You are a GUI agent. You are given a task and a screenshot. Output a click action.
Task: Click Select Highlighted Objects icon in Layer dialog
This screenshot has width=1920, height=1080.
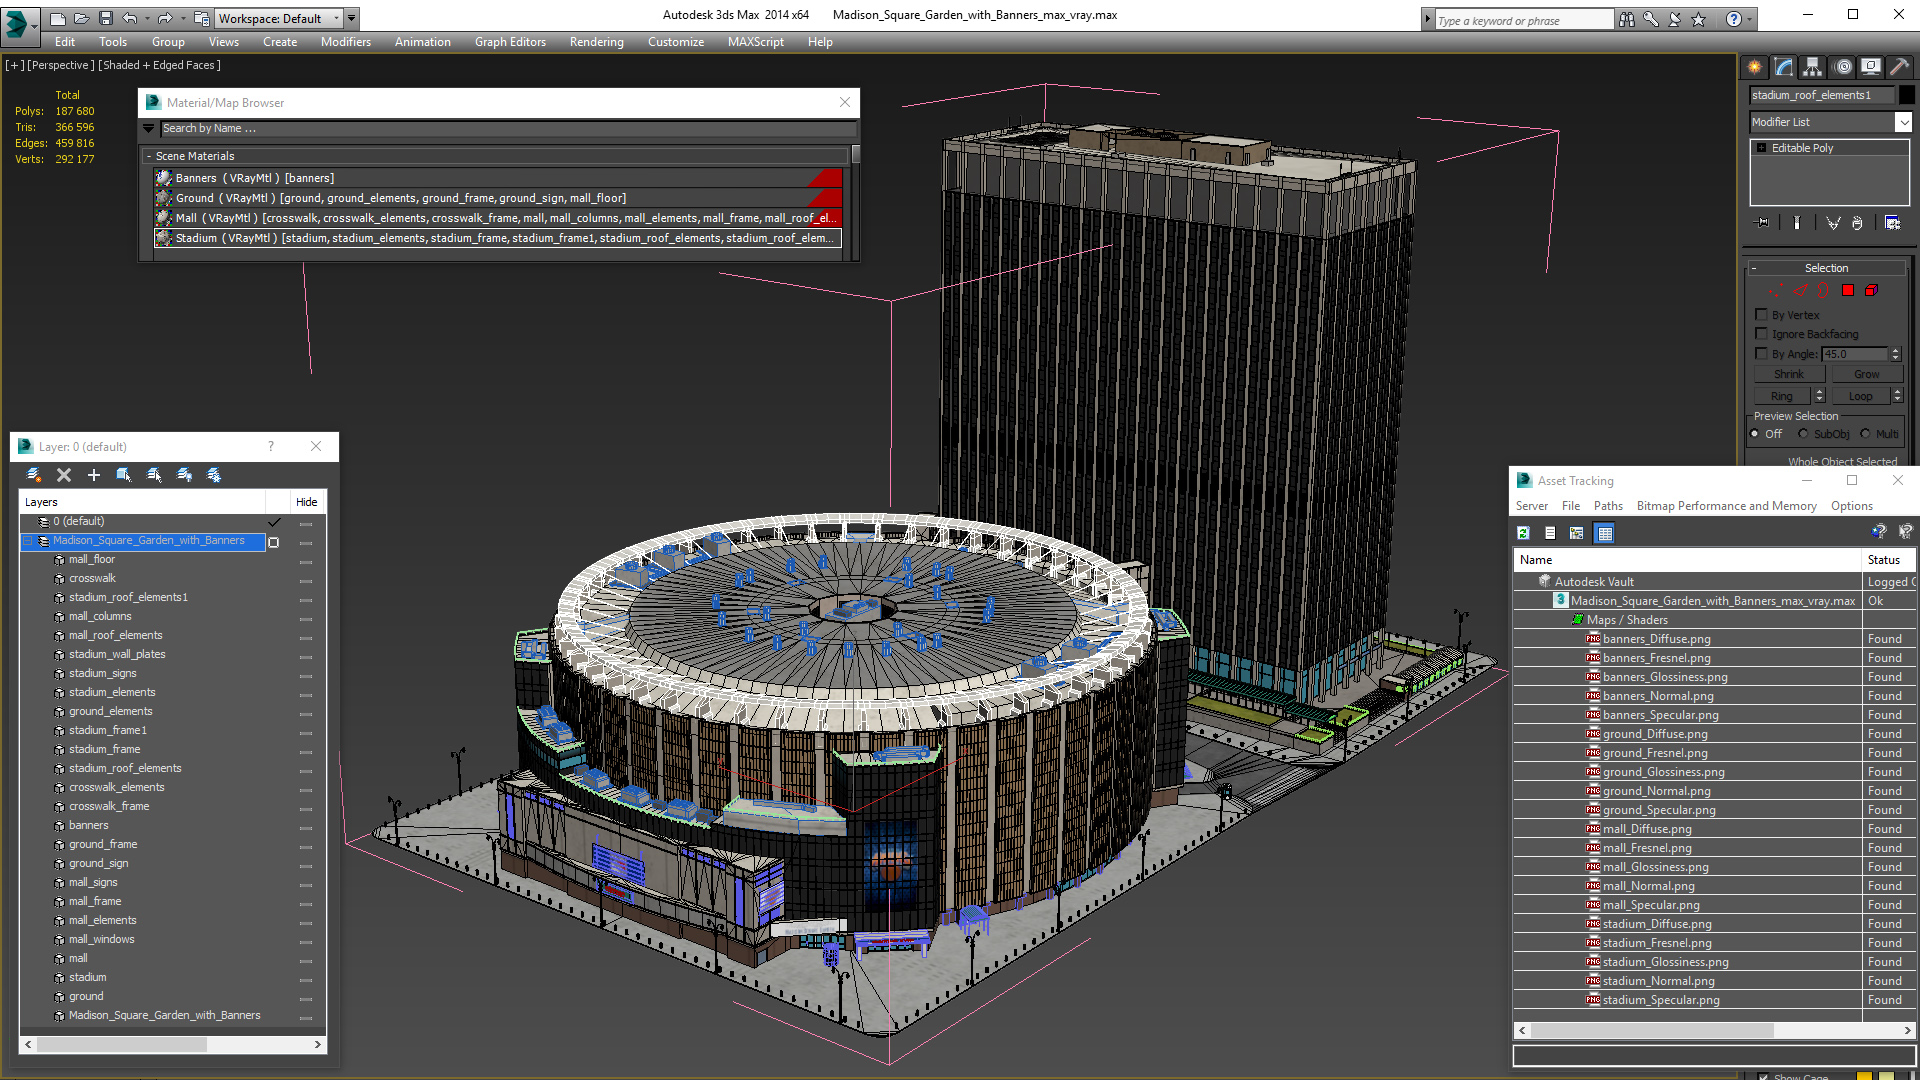124,475
